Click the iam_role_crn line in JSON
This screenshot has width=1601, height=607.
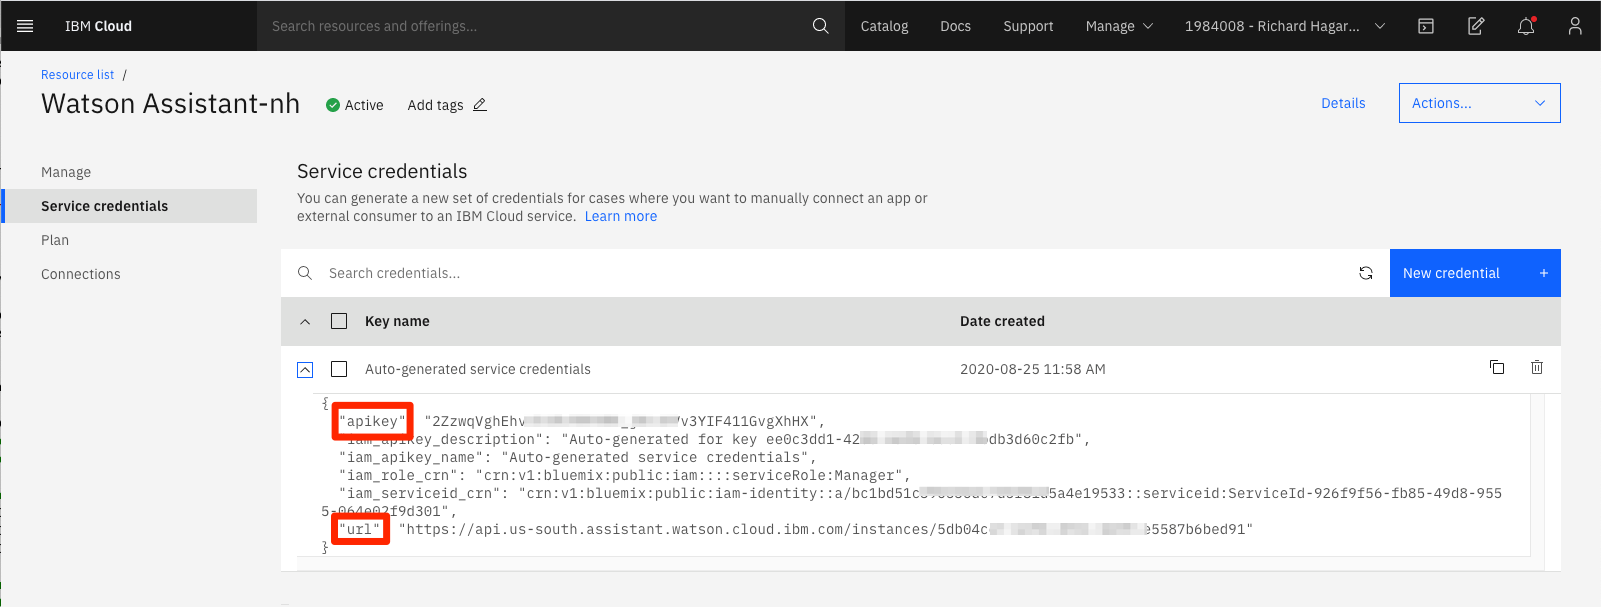(625, 475)
